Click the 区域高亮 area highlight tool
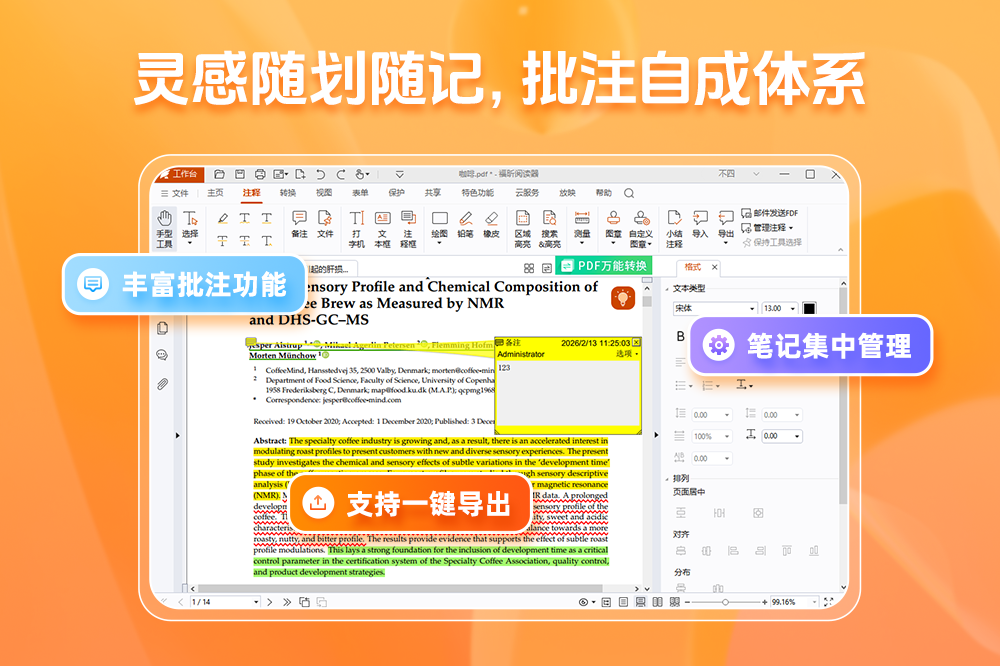 tap(522, 227)
